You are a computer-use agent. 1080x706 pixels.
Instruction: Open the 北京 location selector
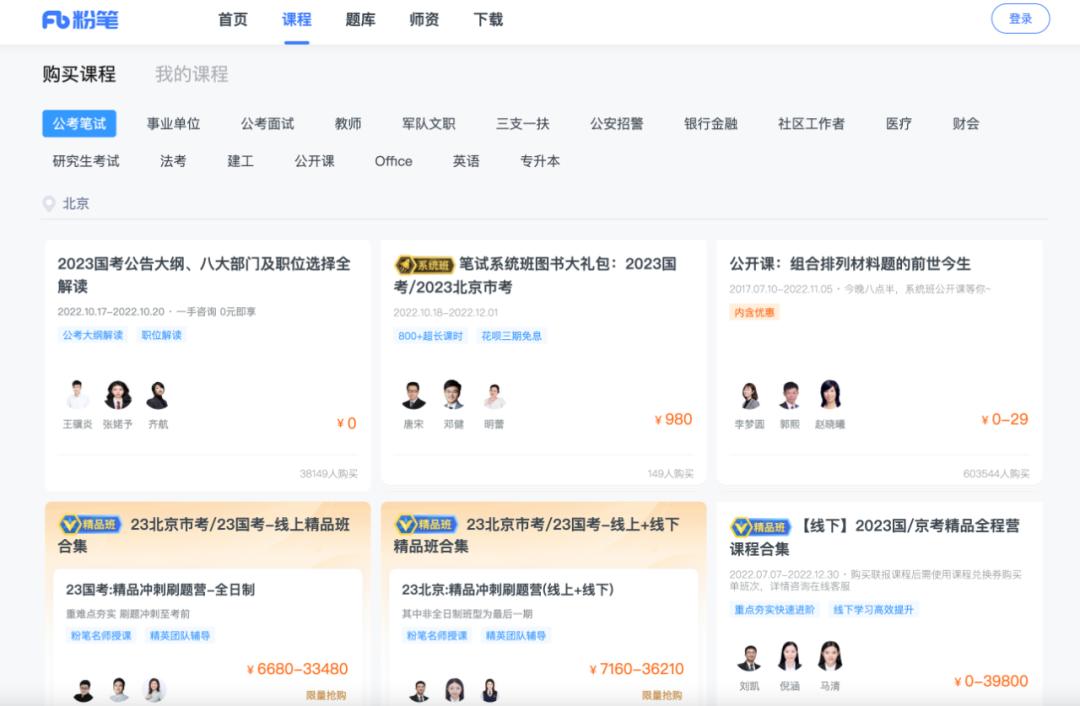(x=76, y=204)
